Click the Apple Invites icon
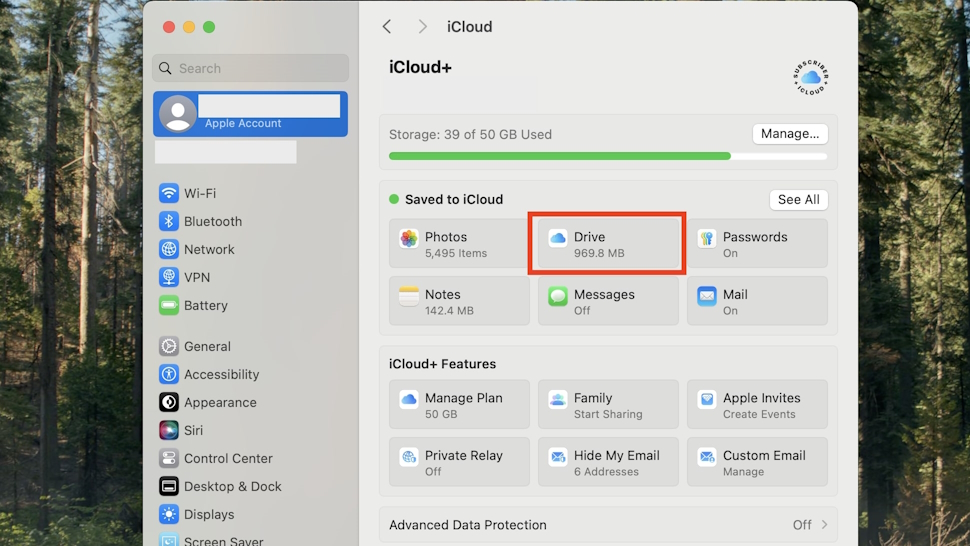The height and width of the screenshot is (546, 970). coord(706,399)
